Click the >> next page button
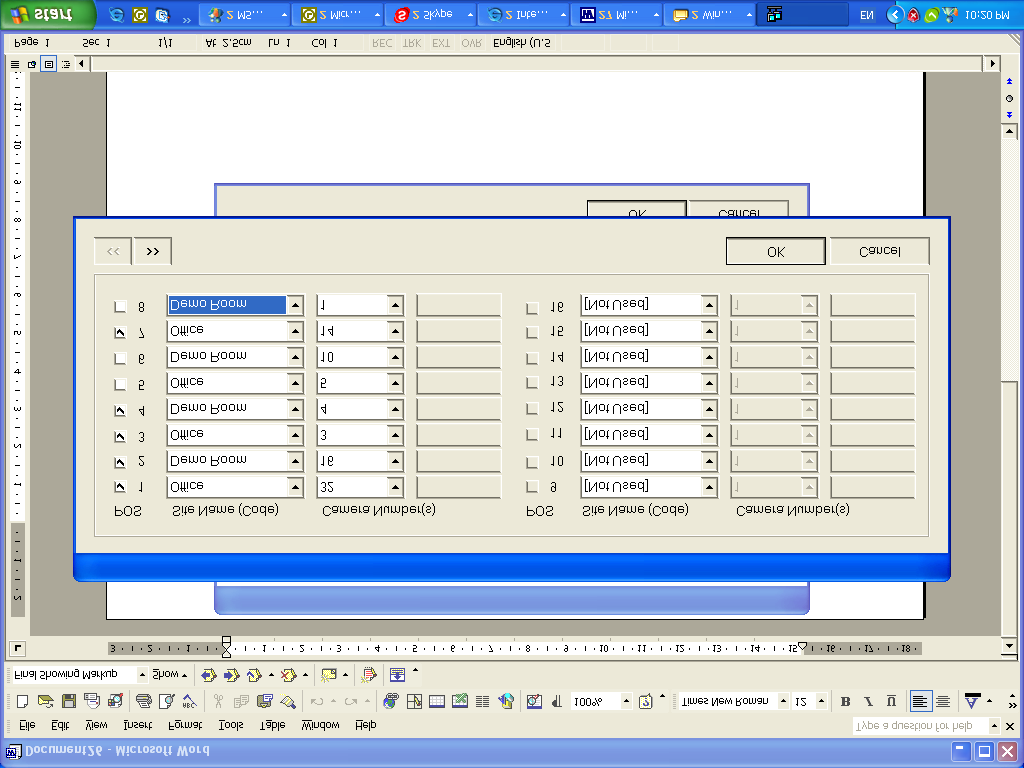1024x768 pixels. pyautogui.click(x=152, y=251)
